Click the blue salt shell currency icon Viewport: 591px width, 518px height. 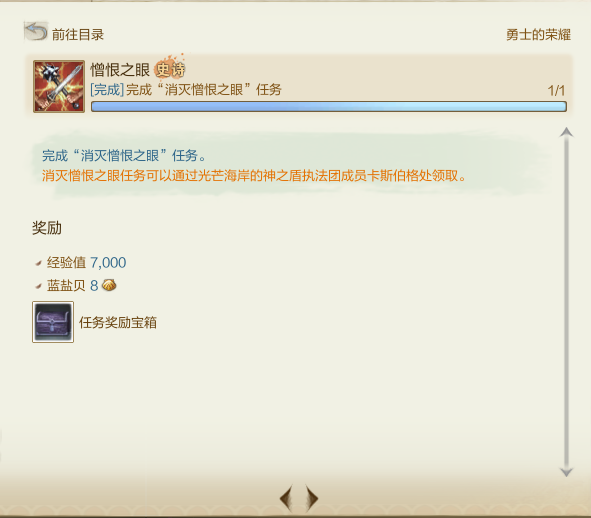tap(109, 285)
